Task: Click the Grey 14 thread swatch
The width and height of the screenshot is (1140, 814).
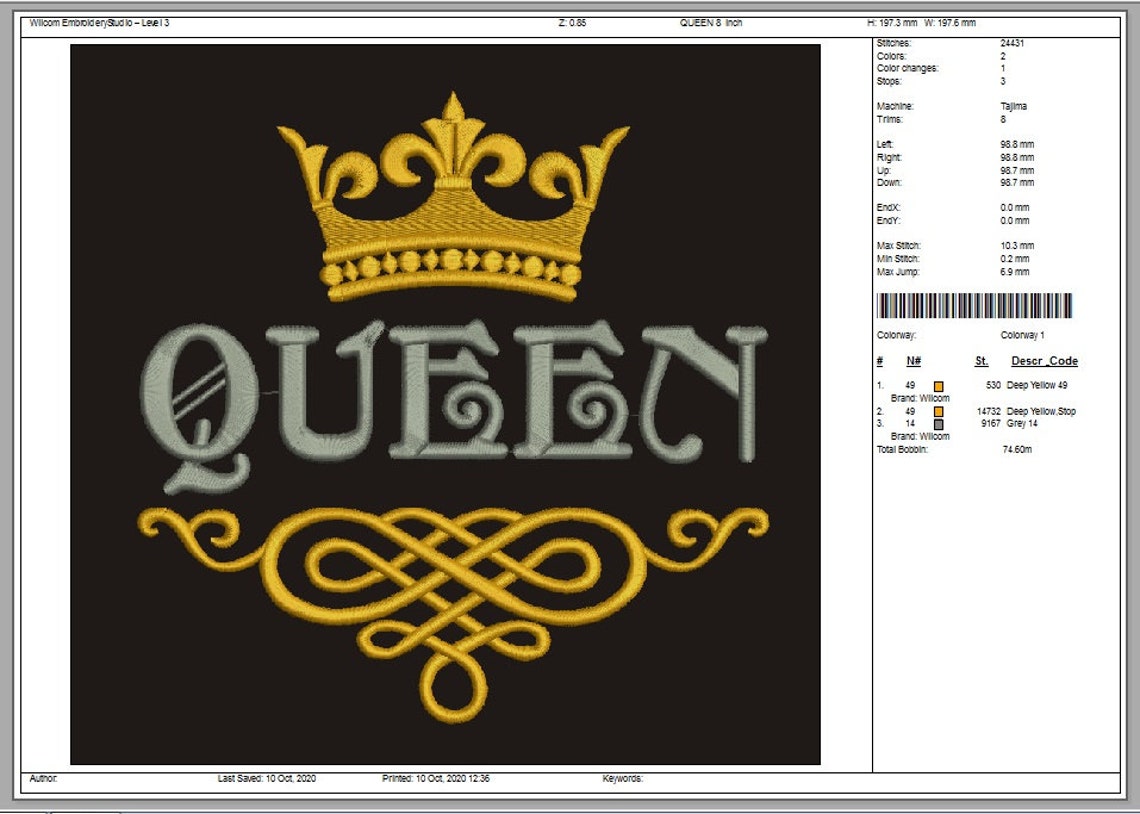Action: pyautogui.click(x=937, y=425)
